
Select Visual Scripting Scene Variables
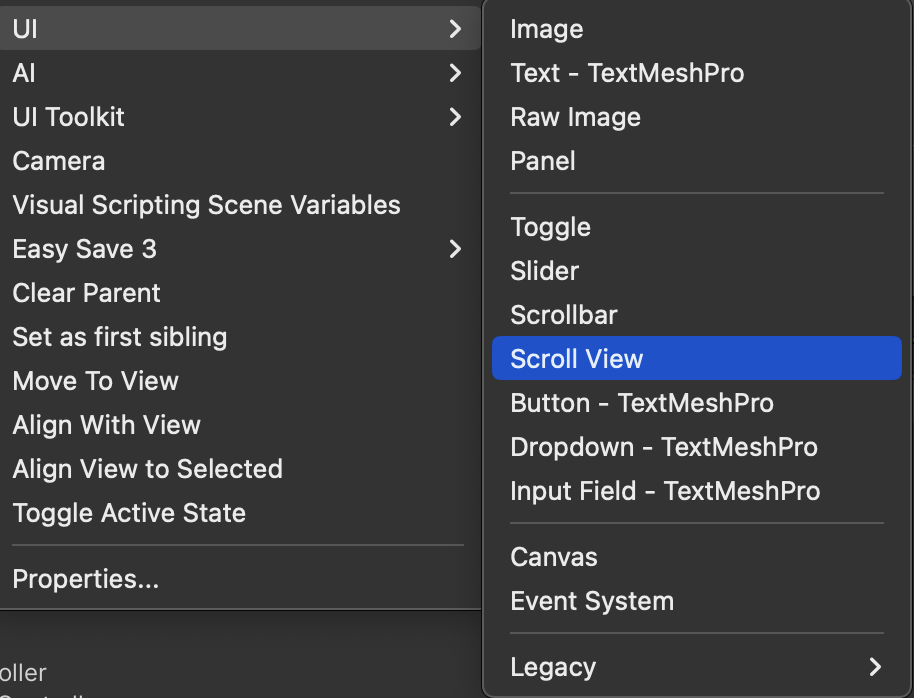206,205
